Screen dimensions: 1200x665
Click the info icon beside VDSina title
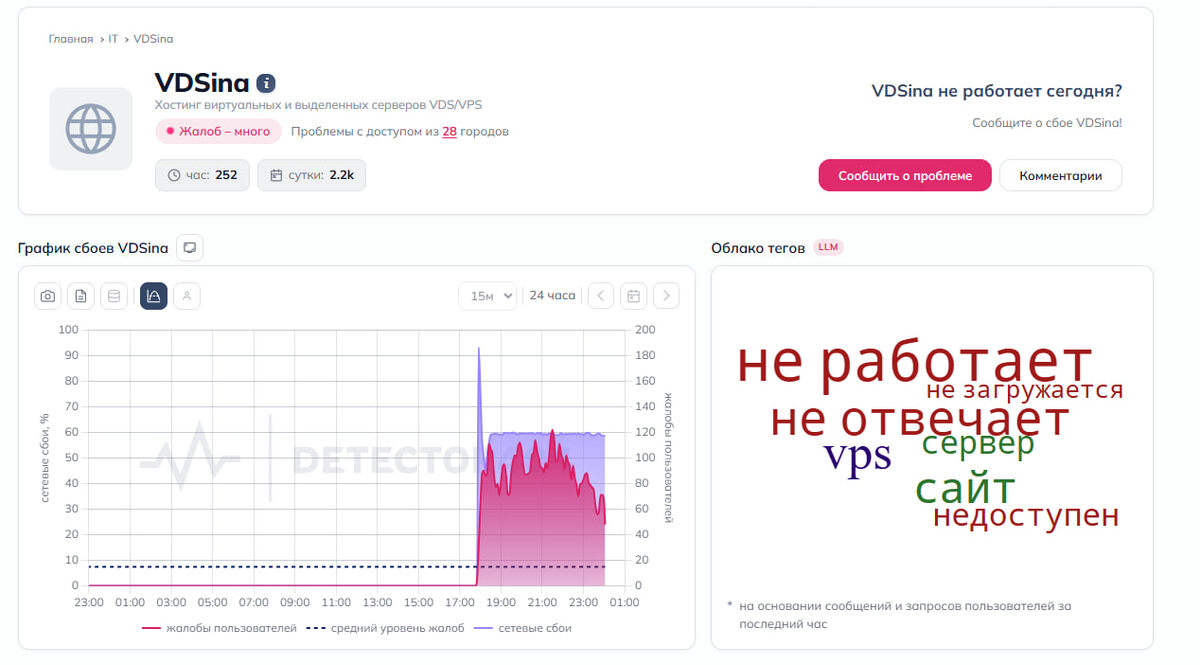tap(266, 83)
